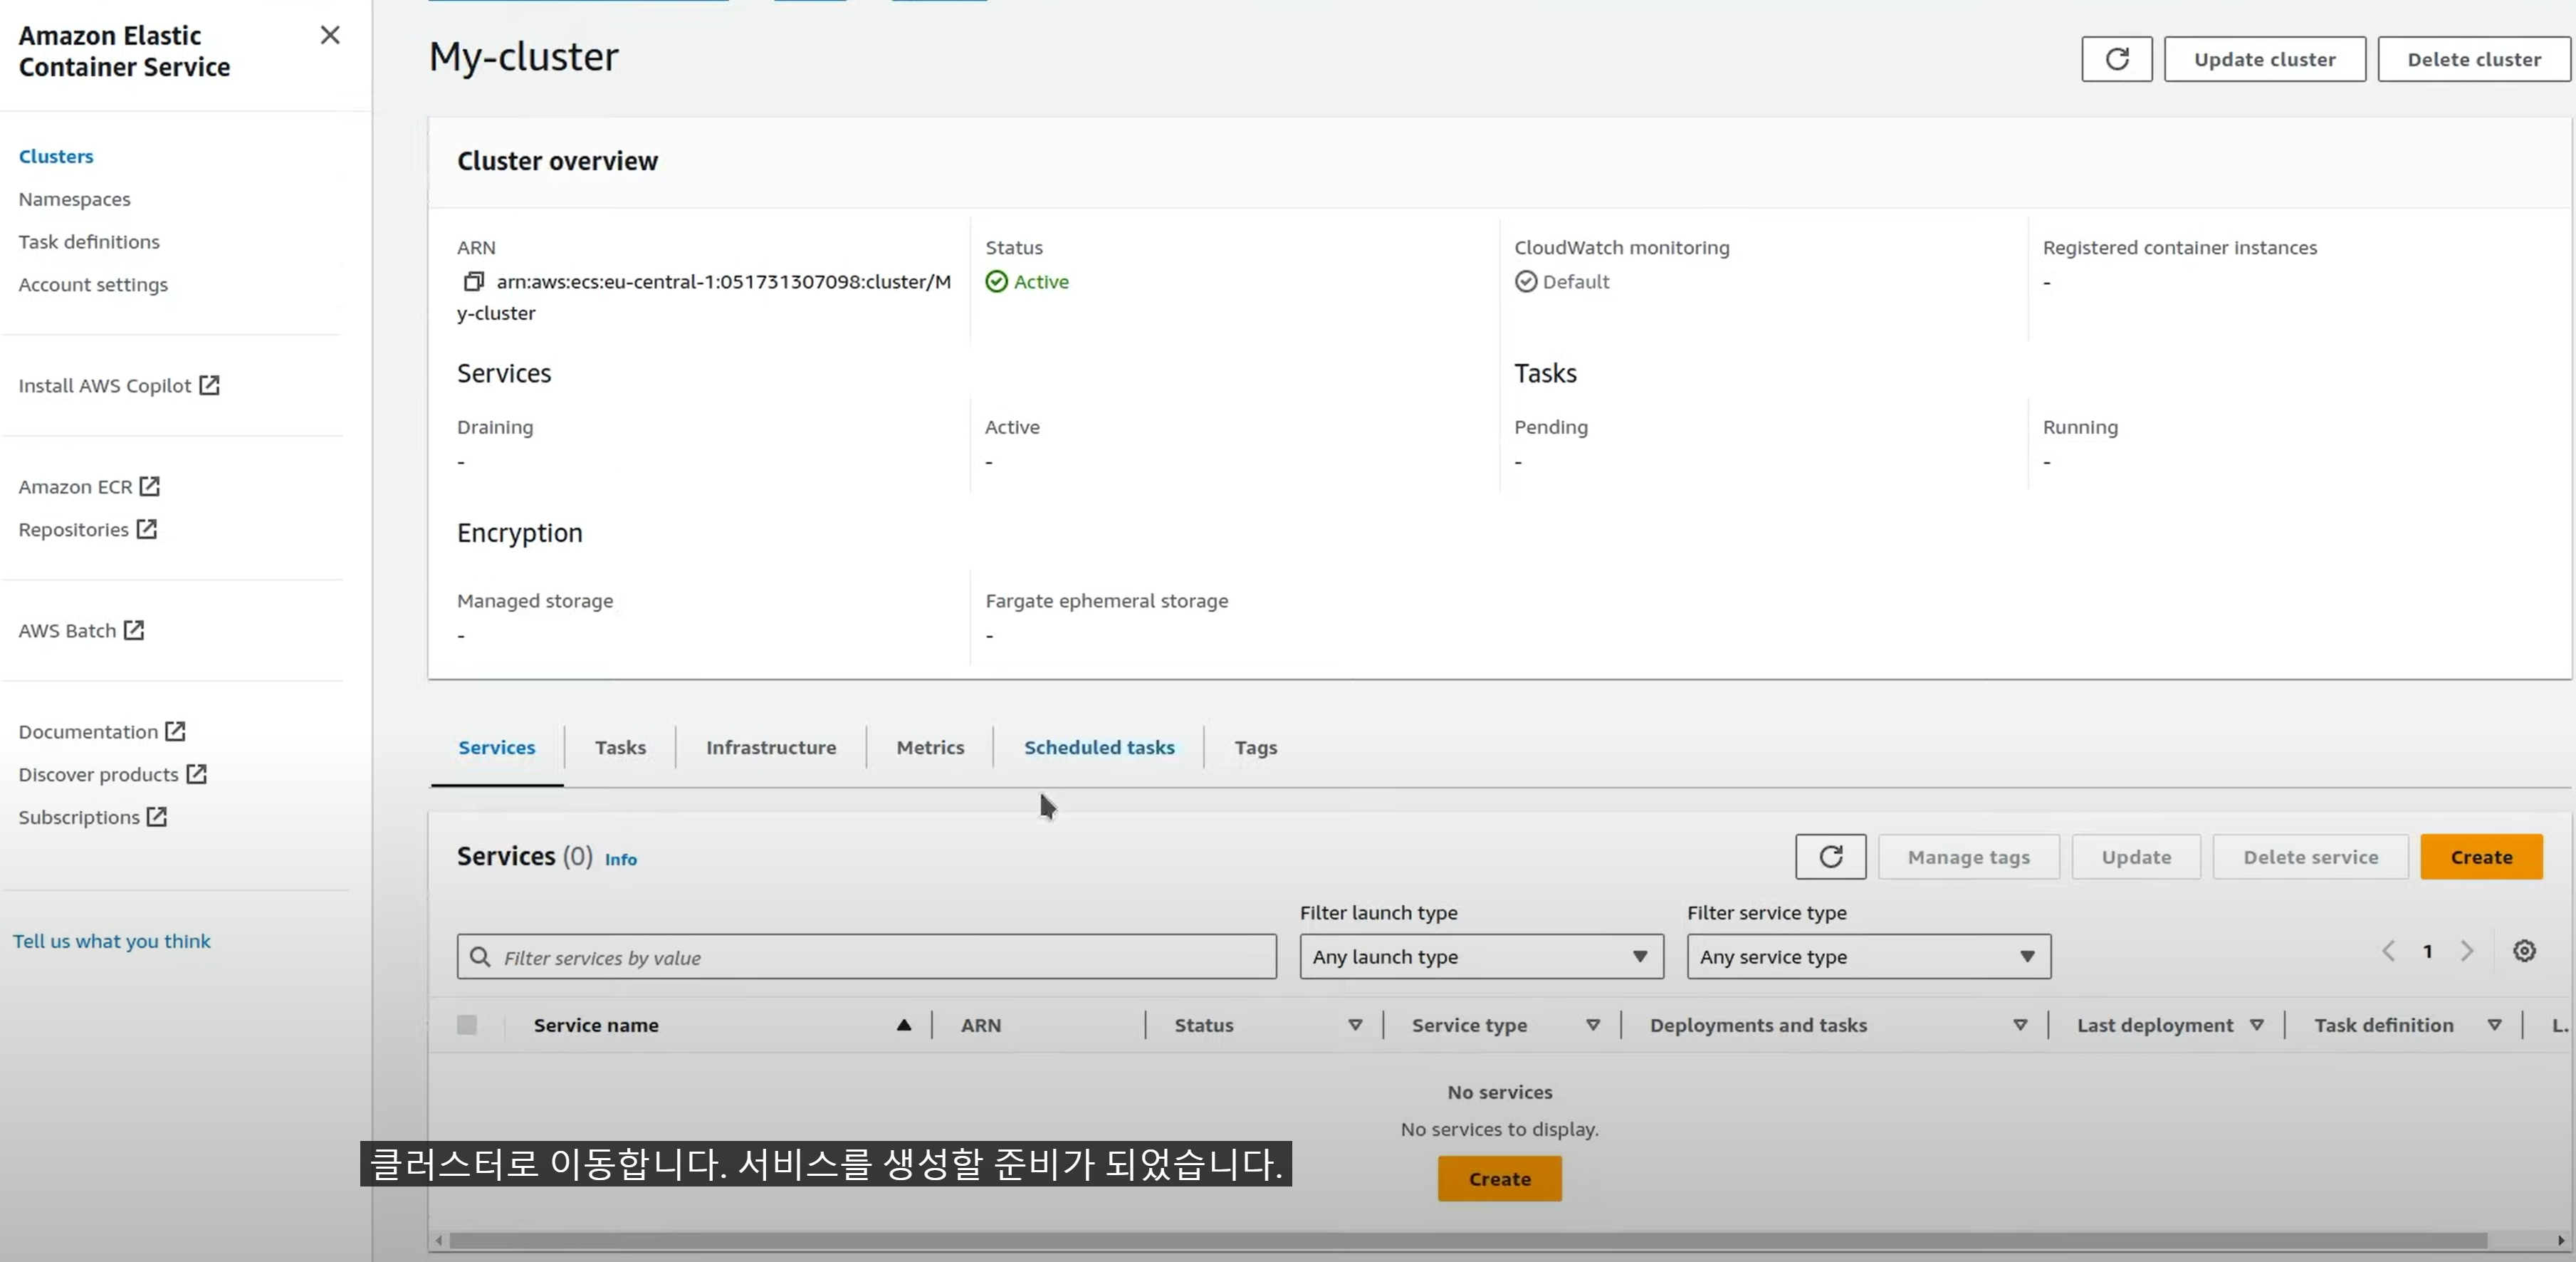Sort by the Status column arrow
Screen dimensions: 2576x1262
pos(1355,1025)
